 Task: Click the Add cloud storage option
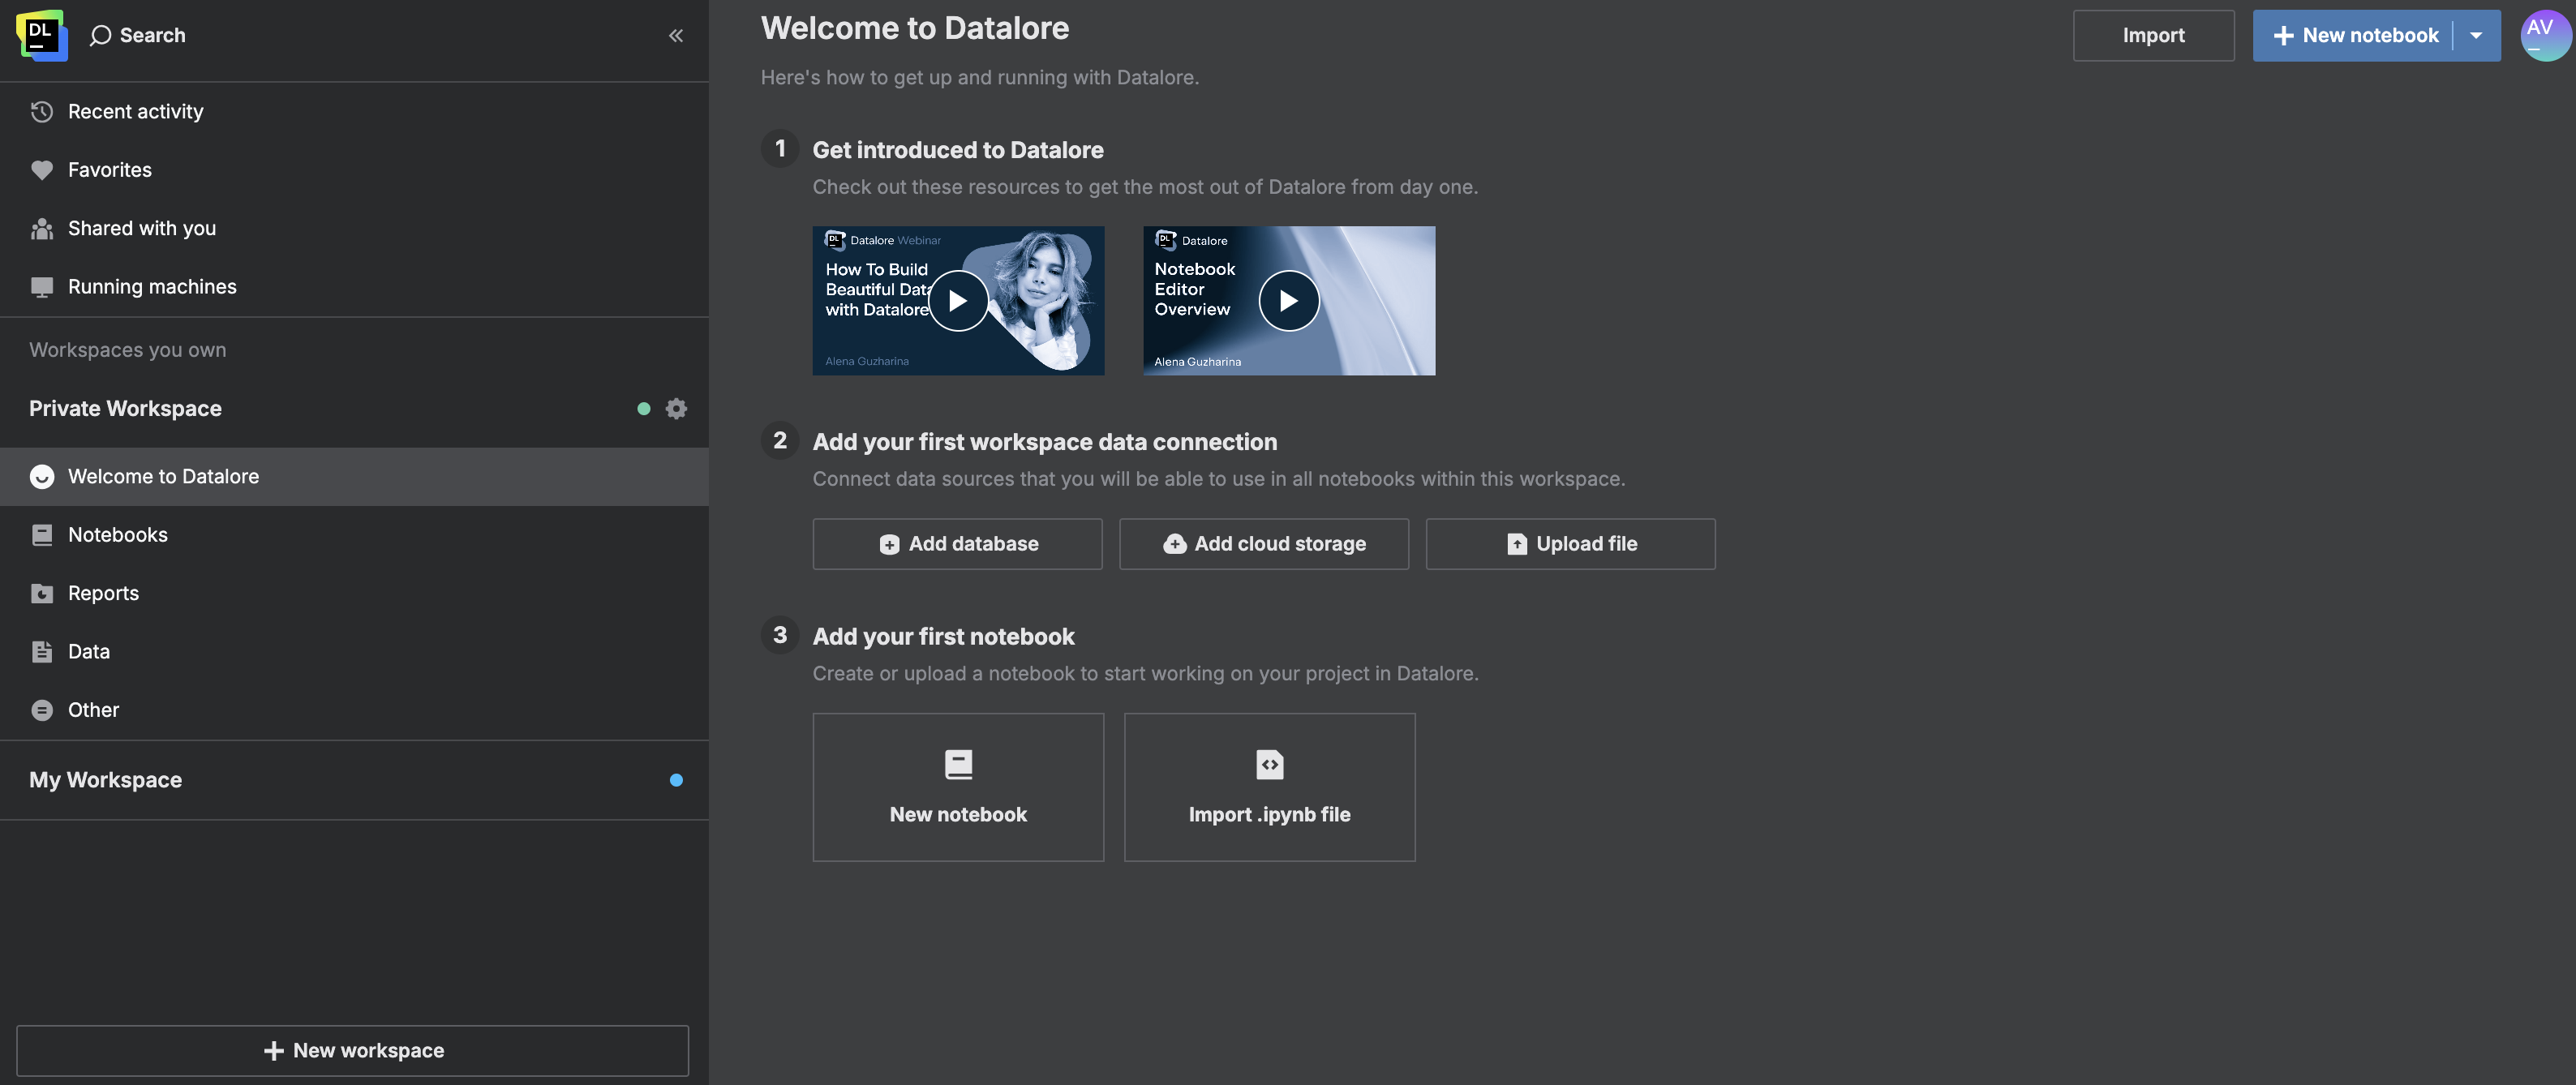1264,543
